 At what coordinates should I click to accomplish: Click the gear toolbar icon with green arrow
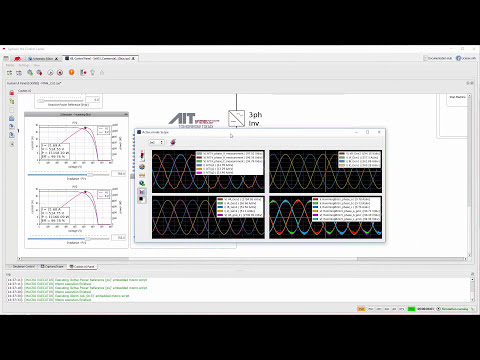click(30, 72)
